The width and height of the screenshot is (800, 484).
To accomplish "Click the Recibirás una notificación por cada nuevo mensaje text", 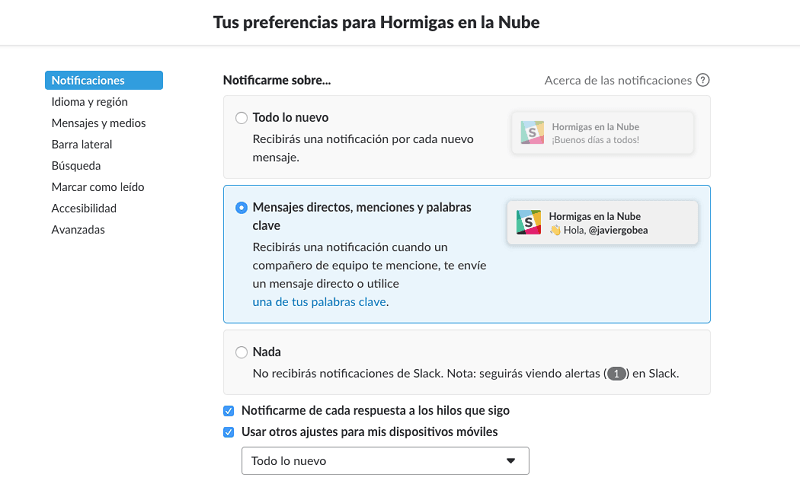I will pyautogui.click(x=363, y=148).
